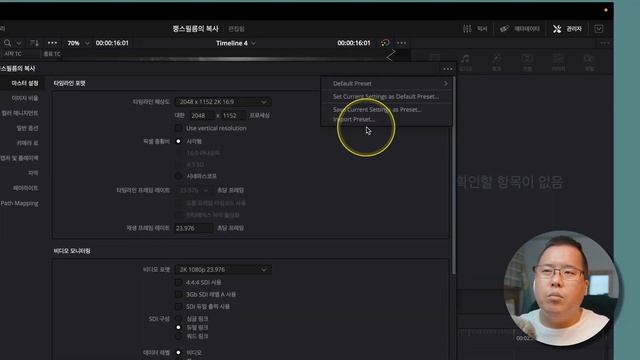Select single link SDI configuration radio

click(x=178, y=318)
